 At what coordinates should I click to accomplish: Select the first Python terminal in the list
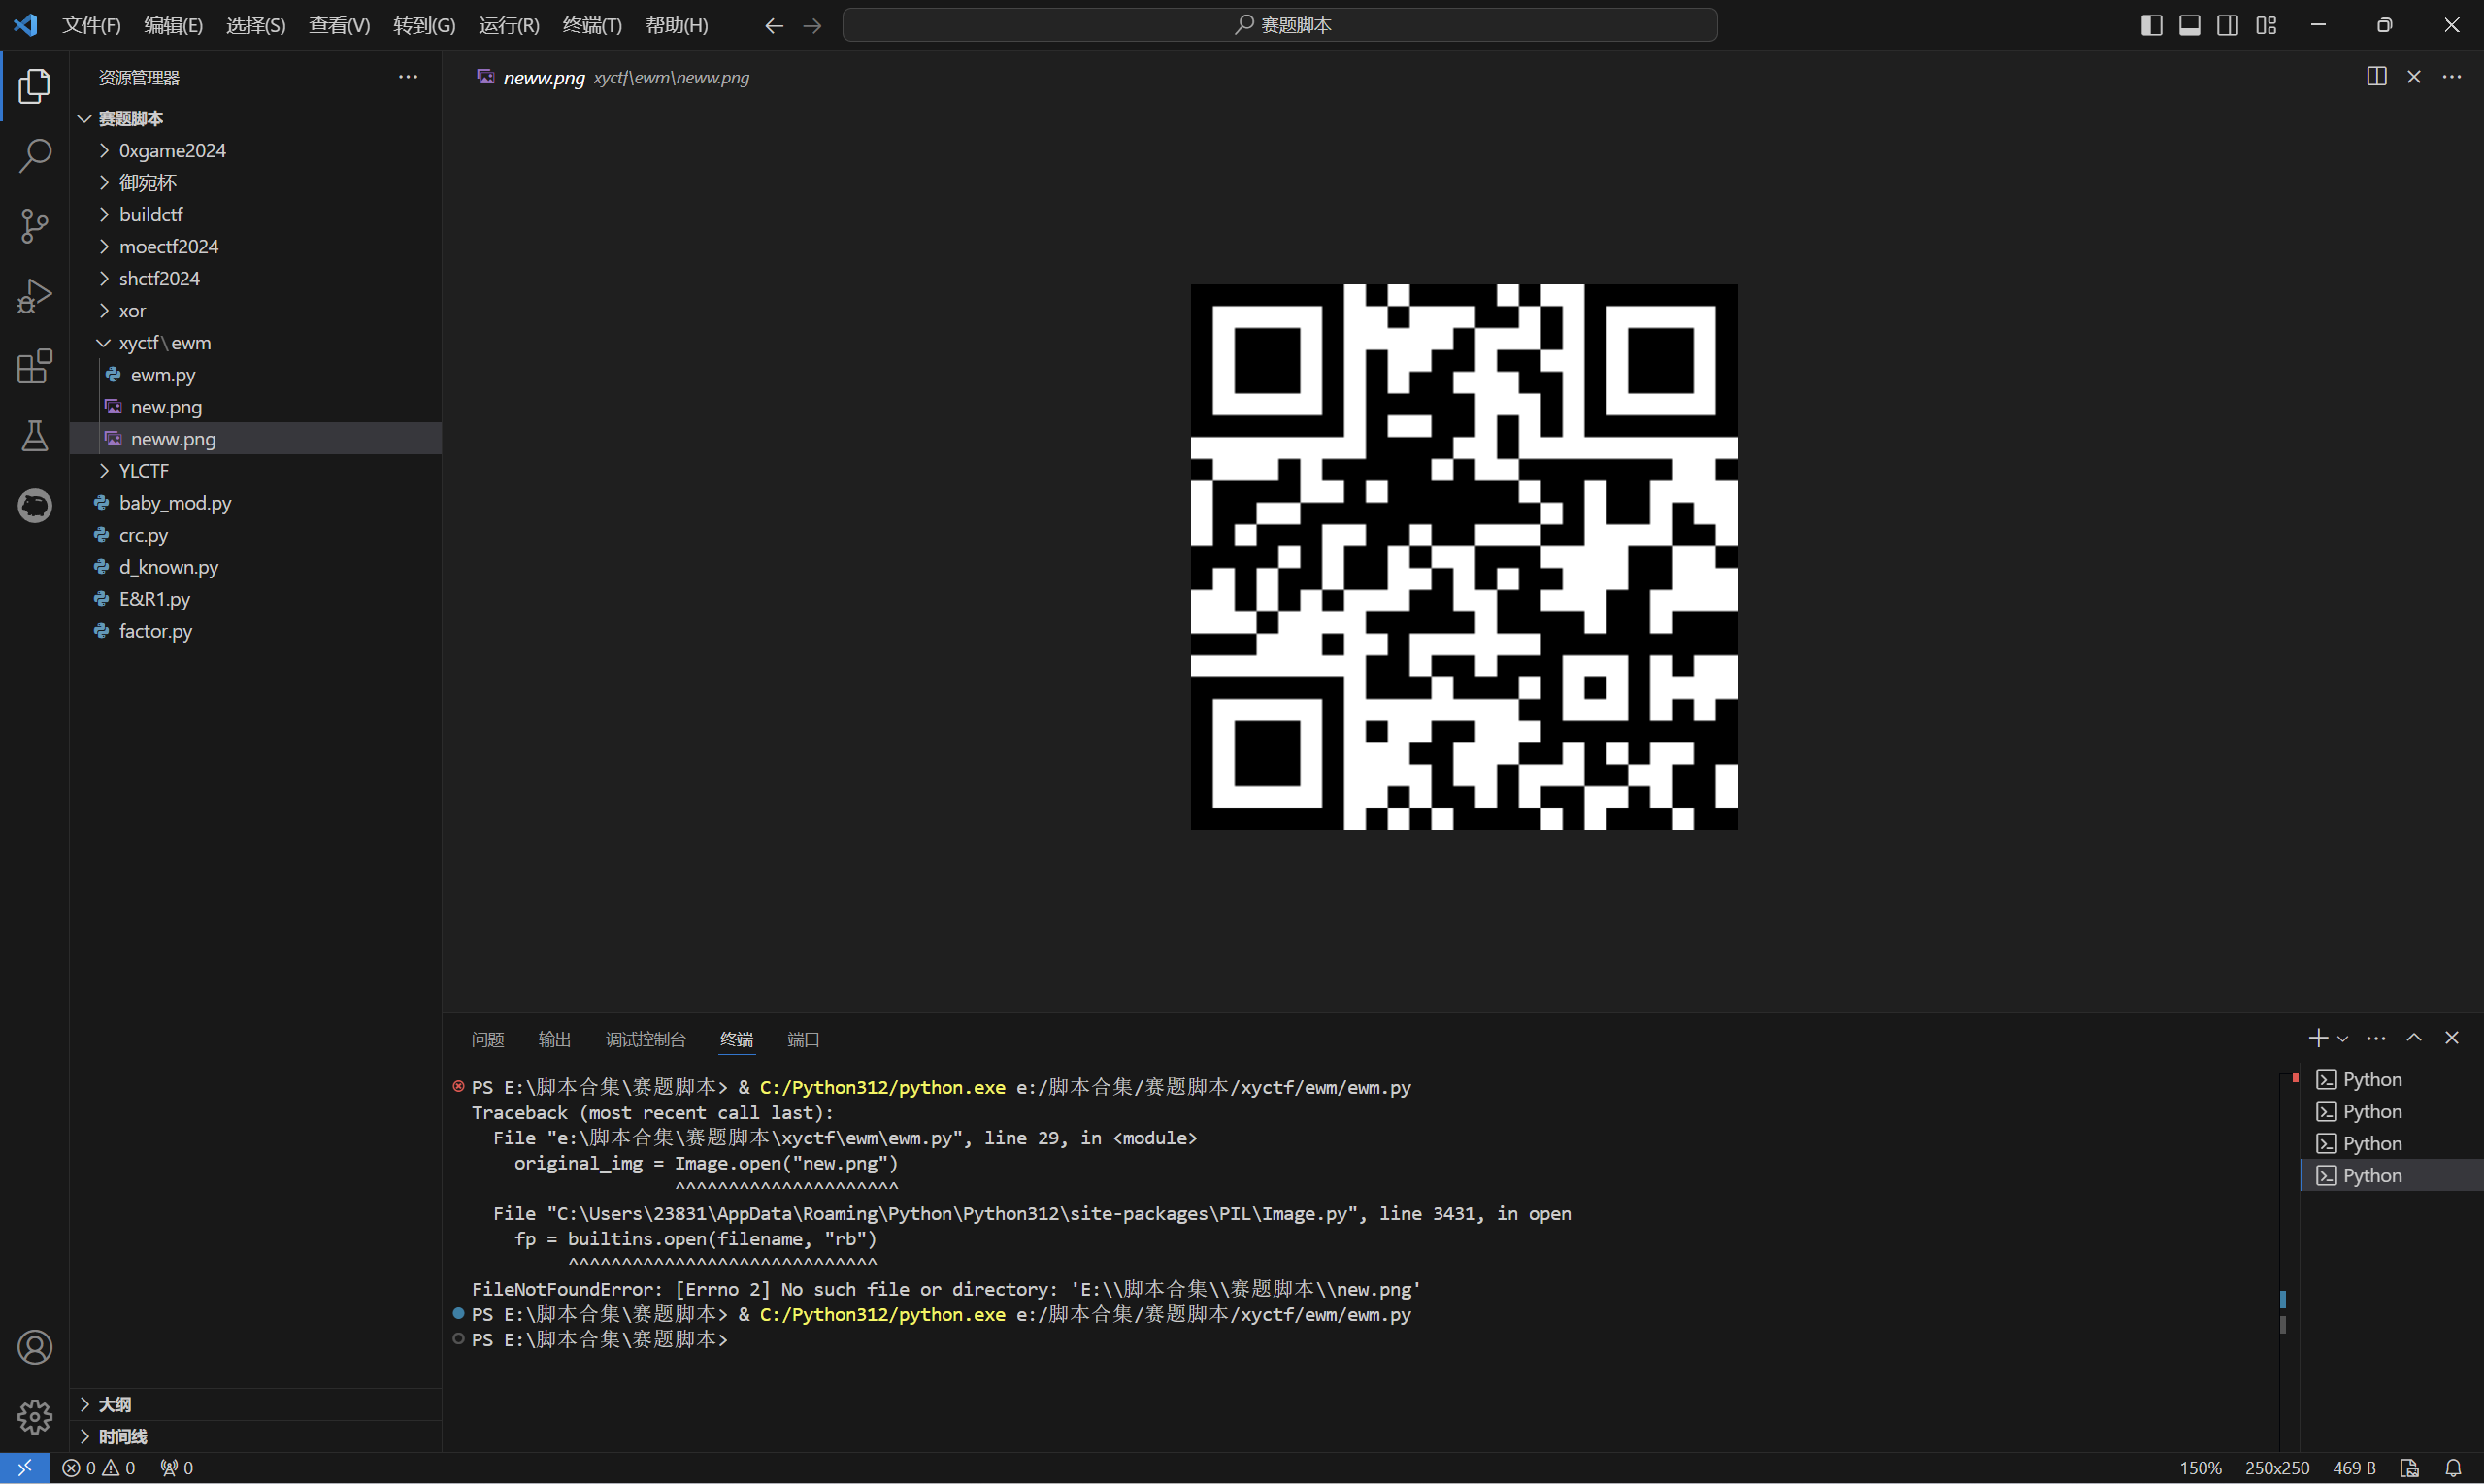pos(2392,1080)
